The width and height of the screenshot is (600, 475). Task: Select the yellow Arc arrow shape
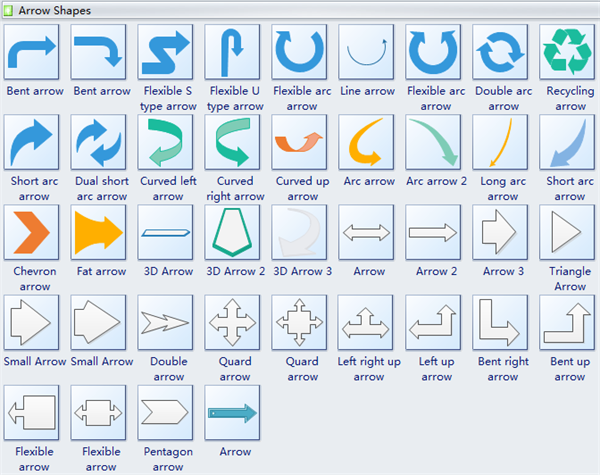[366, 142]
